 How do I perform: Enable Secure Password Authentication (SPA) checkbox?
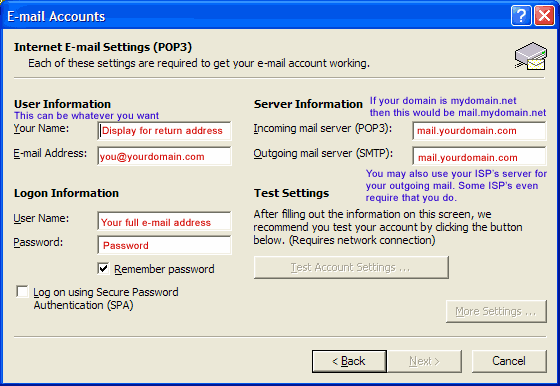[x=22, y=291]
